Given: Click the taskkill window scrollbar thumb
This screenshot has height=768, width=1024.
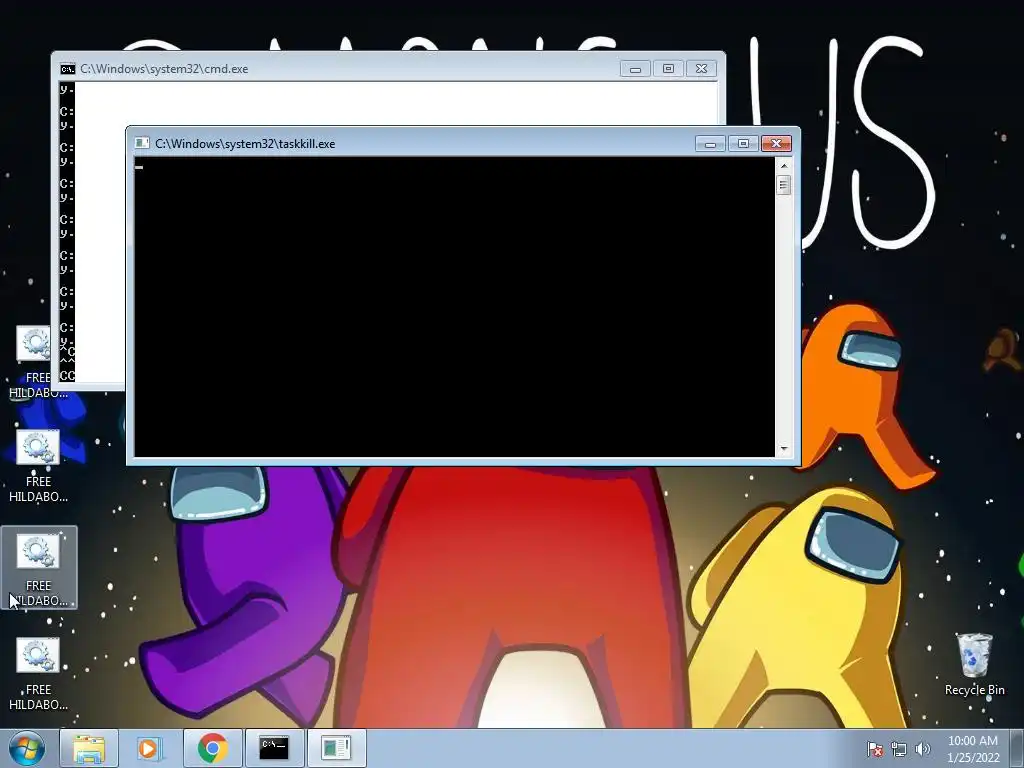Looking at the screenshot, I should (x=784, y=185).
